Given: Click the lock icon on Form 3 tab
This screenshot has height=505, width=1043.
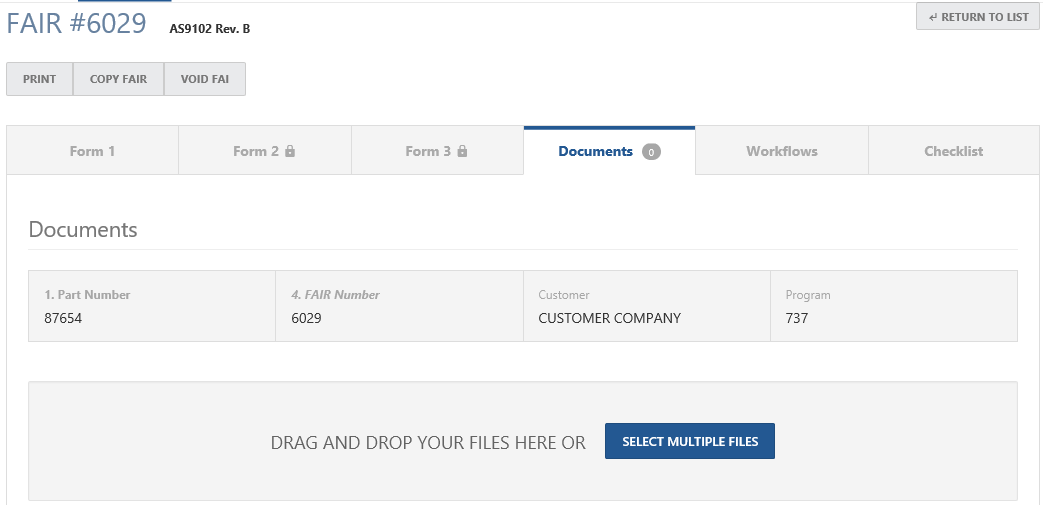Looking at the screenshot, I should (462, 151).
